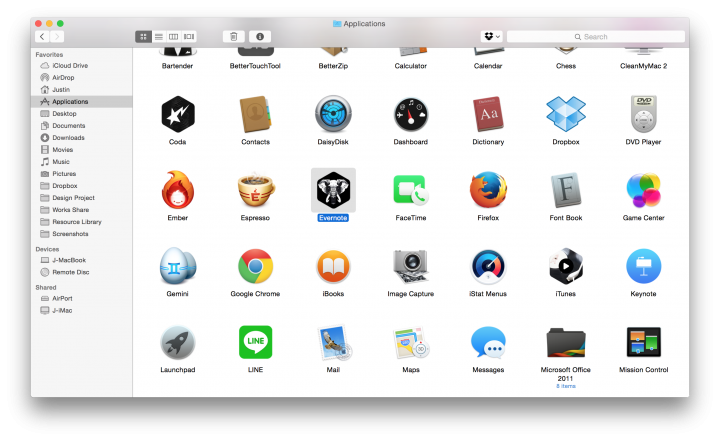This screenshot has width=720, height=441.
Task: Select the Keynote app icon
Action: [x=643, y=266]
